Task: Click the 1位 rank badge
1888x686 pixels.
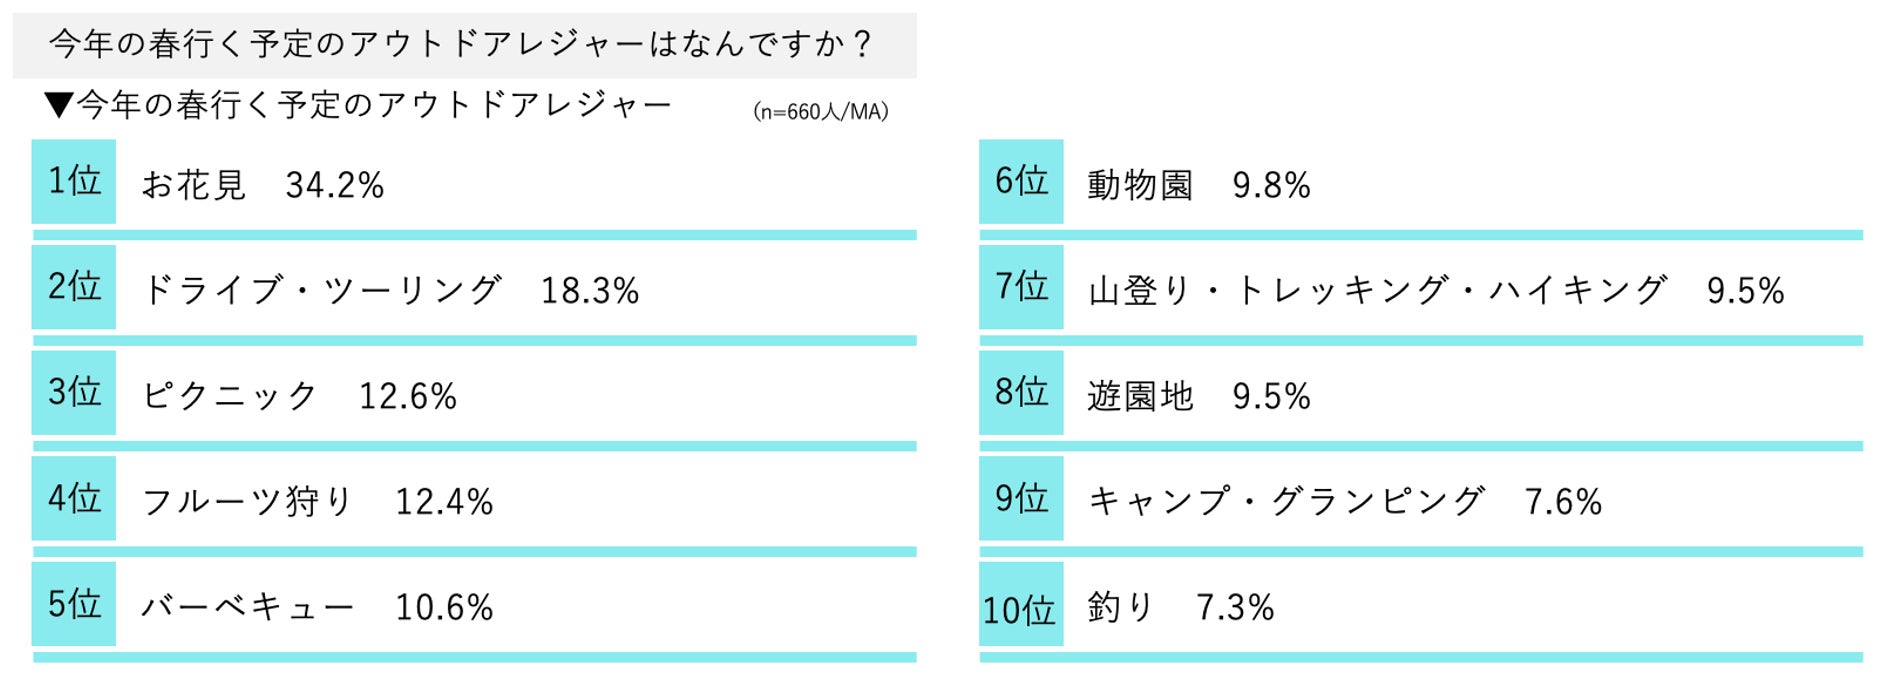Action: [x=74, y=181]
